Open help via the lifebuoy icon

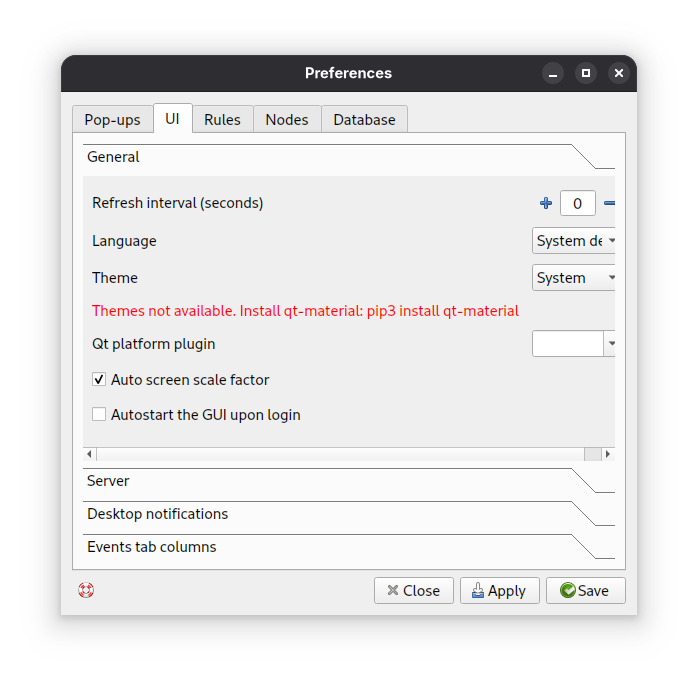[x=86, y=590]
